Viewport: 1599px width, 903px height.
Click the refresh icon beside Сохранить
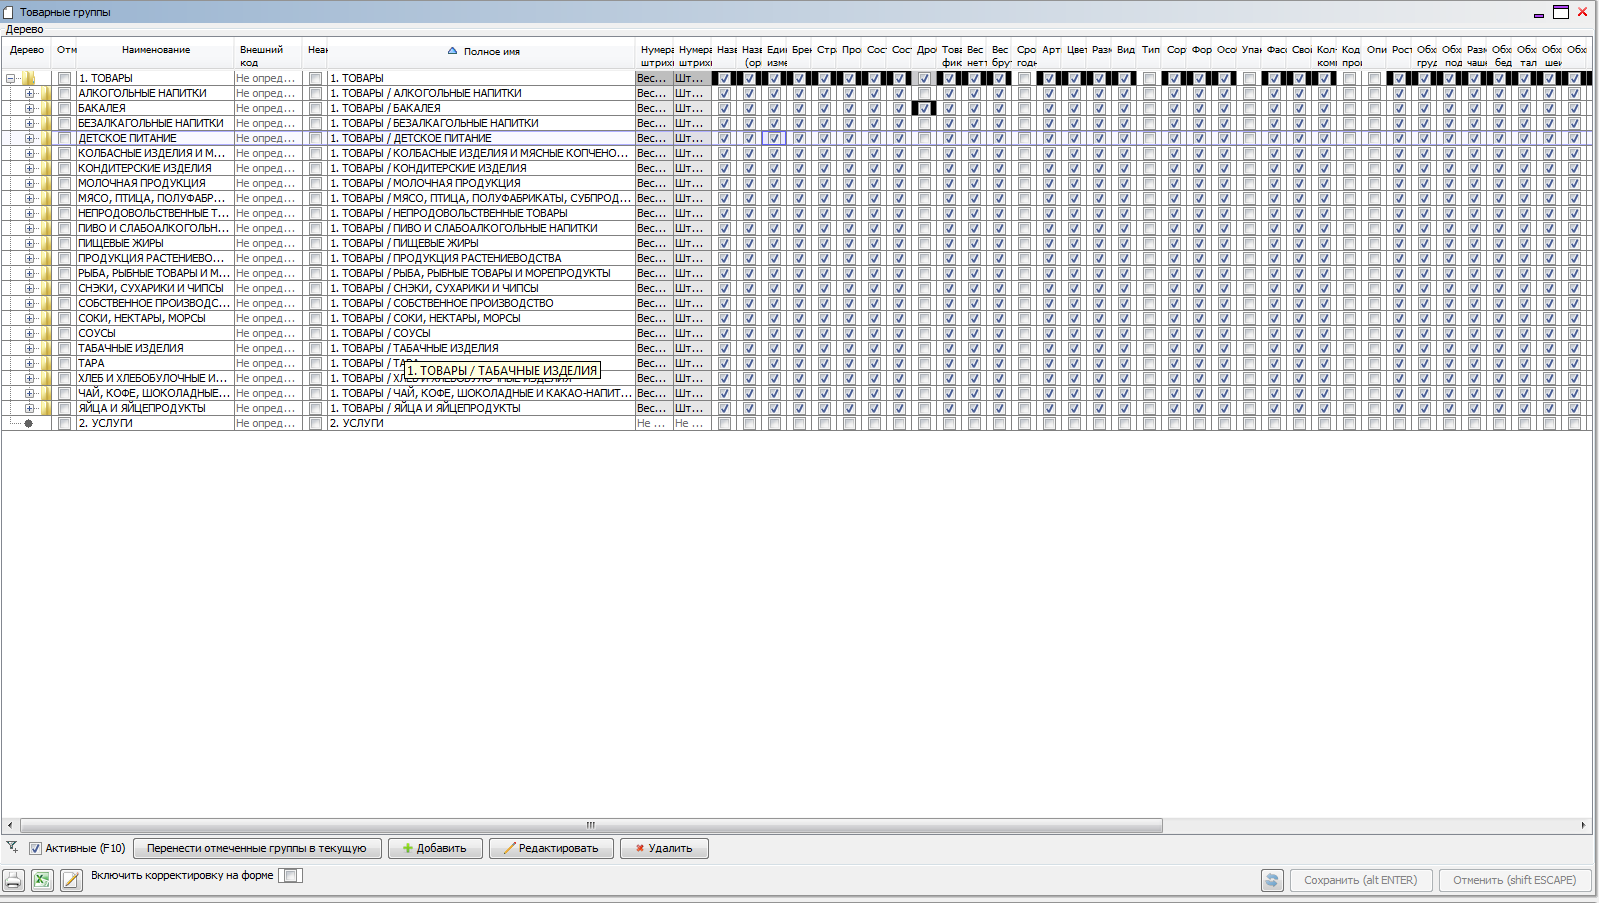click(1272, 880)
